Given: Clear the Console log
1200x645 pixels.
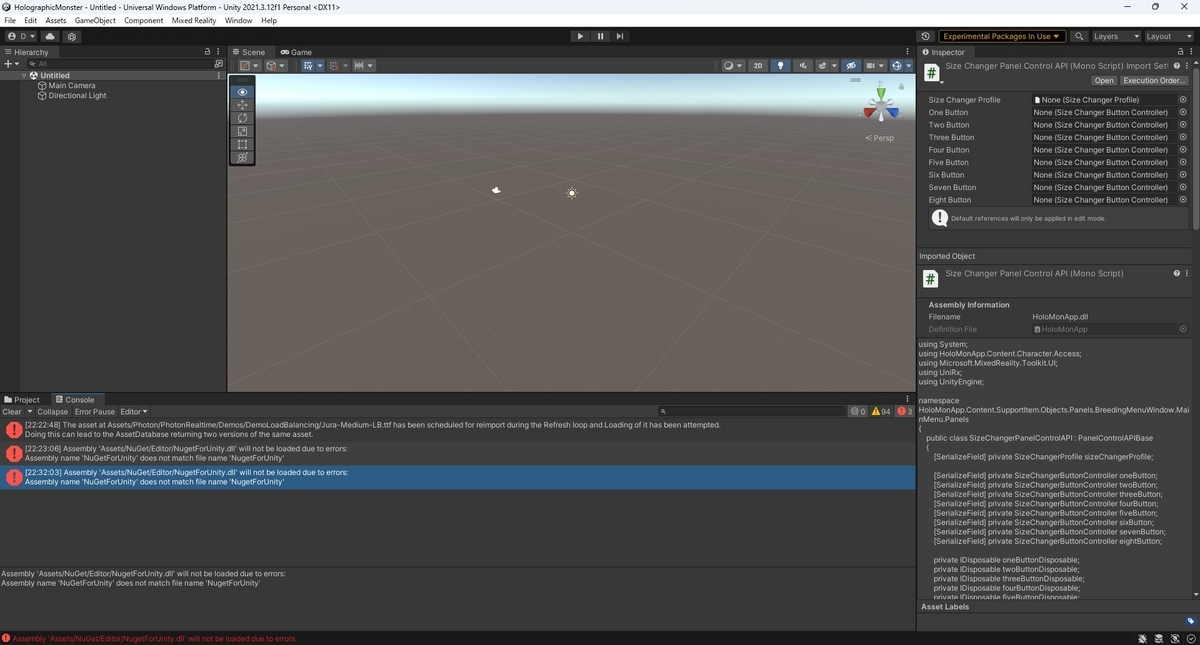Looking at the screenshot, I should [x=12, y=412].
